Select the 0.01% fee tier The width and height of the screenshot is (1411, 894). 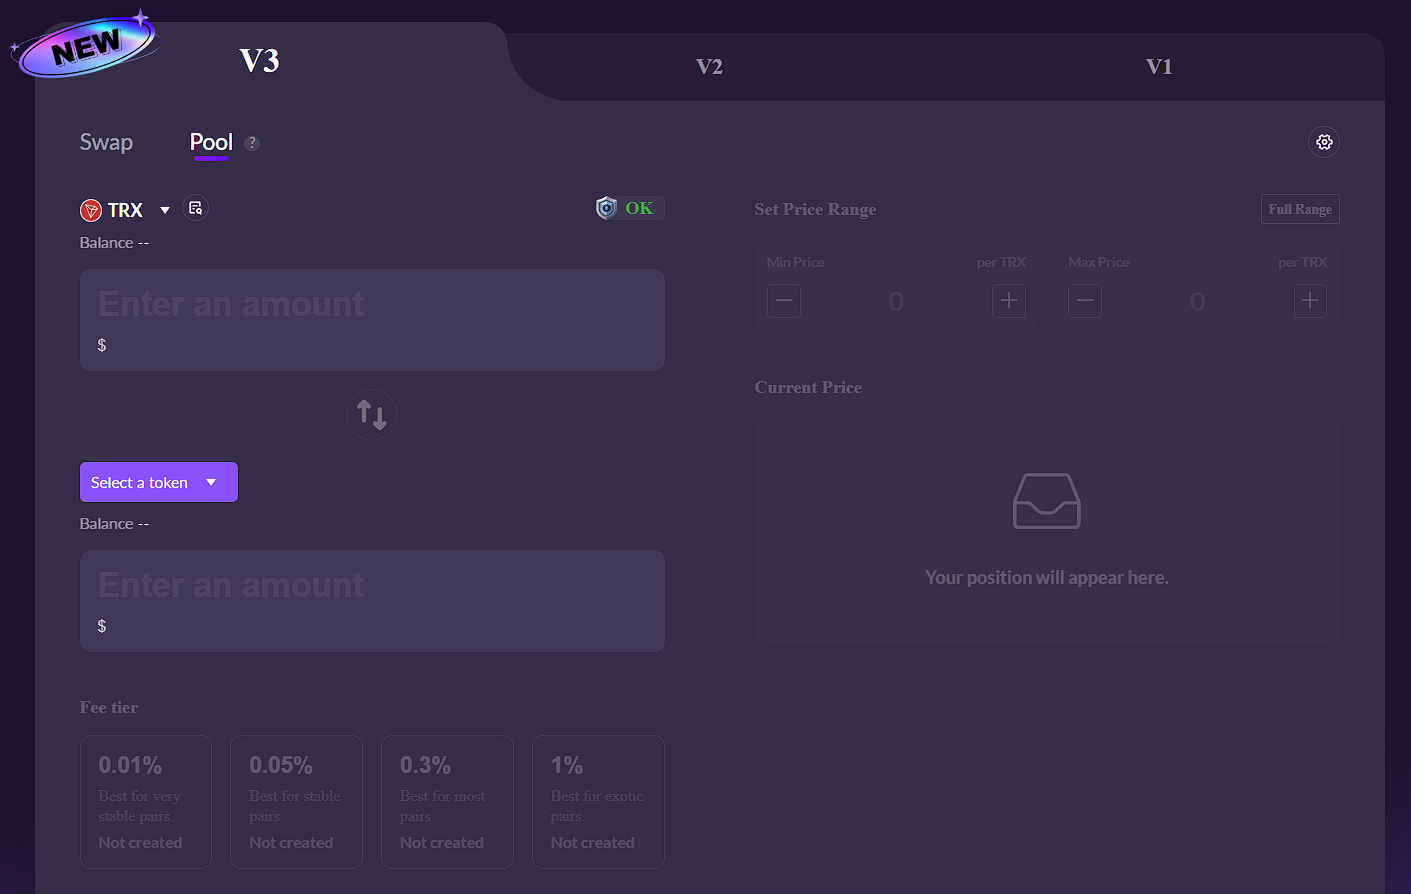tap(146, 802)
